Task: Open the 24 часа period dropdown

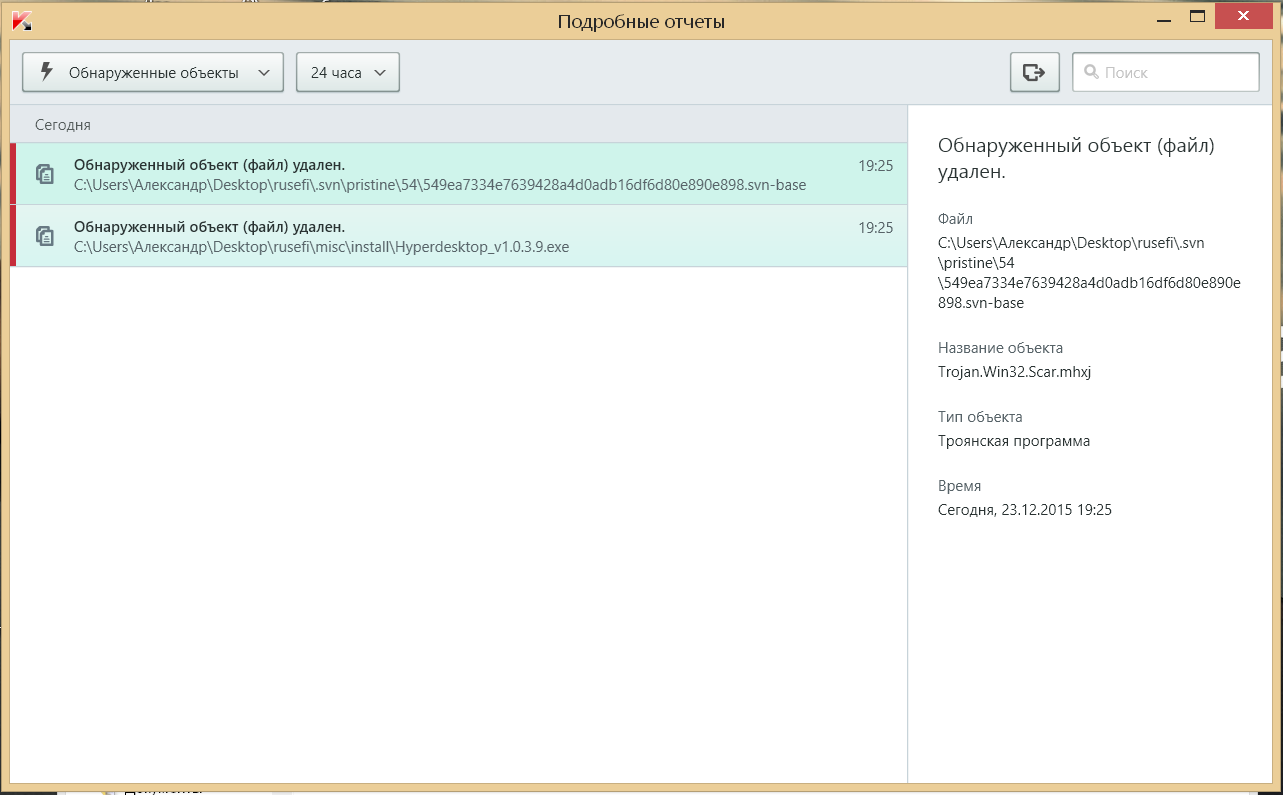Action: click(x=348, y=72)
